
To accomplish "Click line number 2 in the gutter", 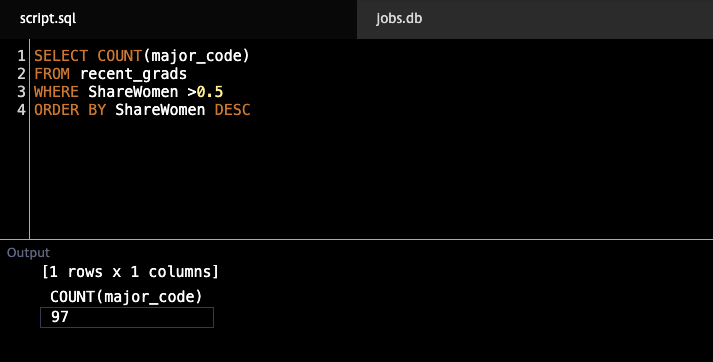I will coord(21,74).
